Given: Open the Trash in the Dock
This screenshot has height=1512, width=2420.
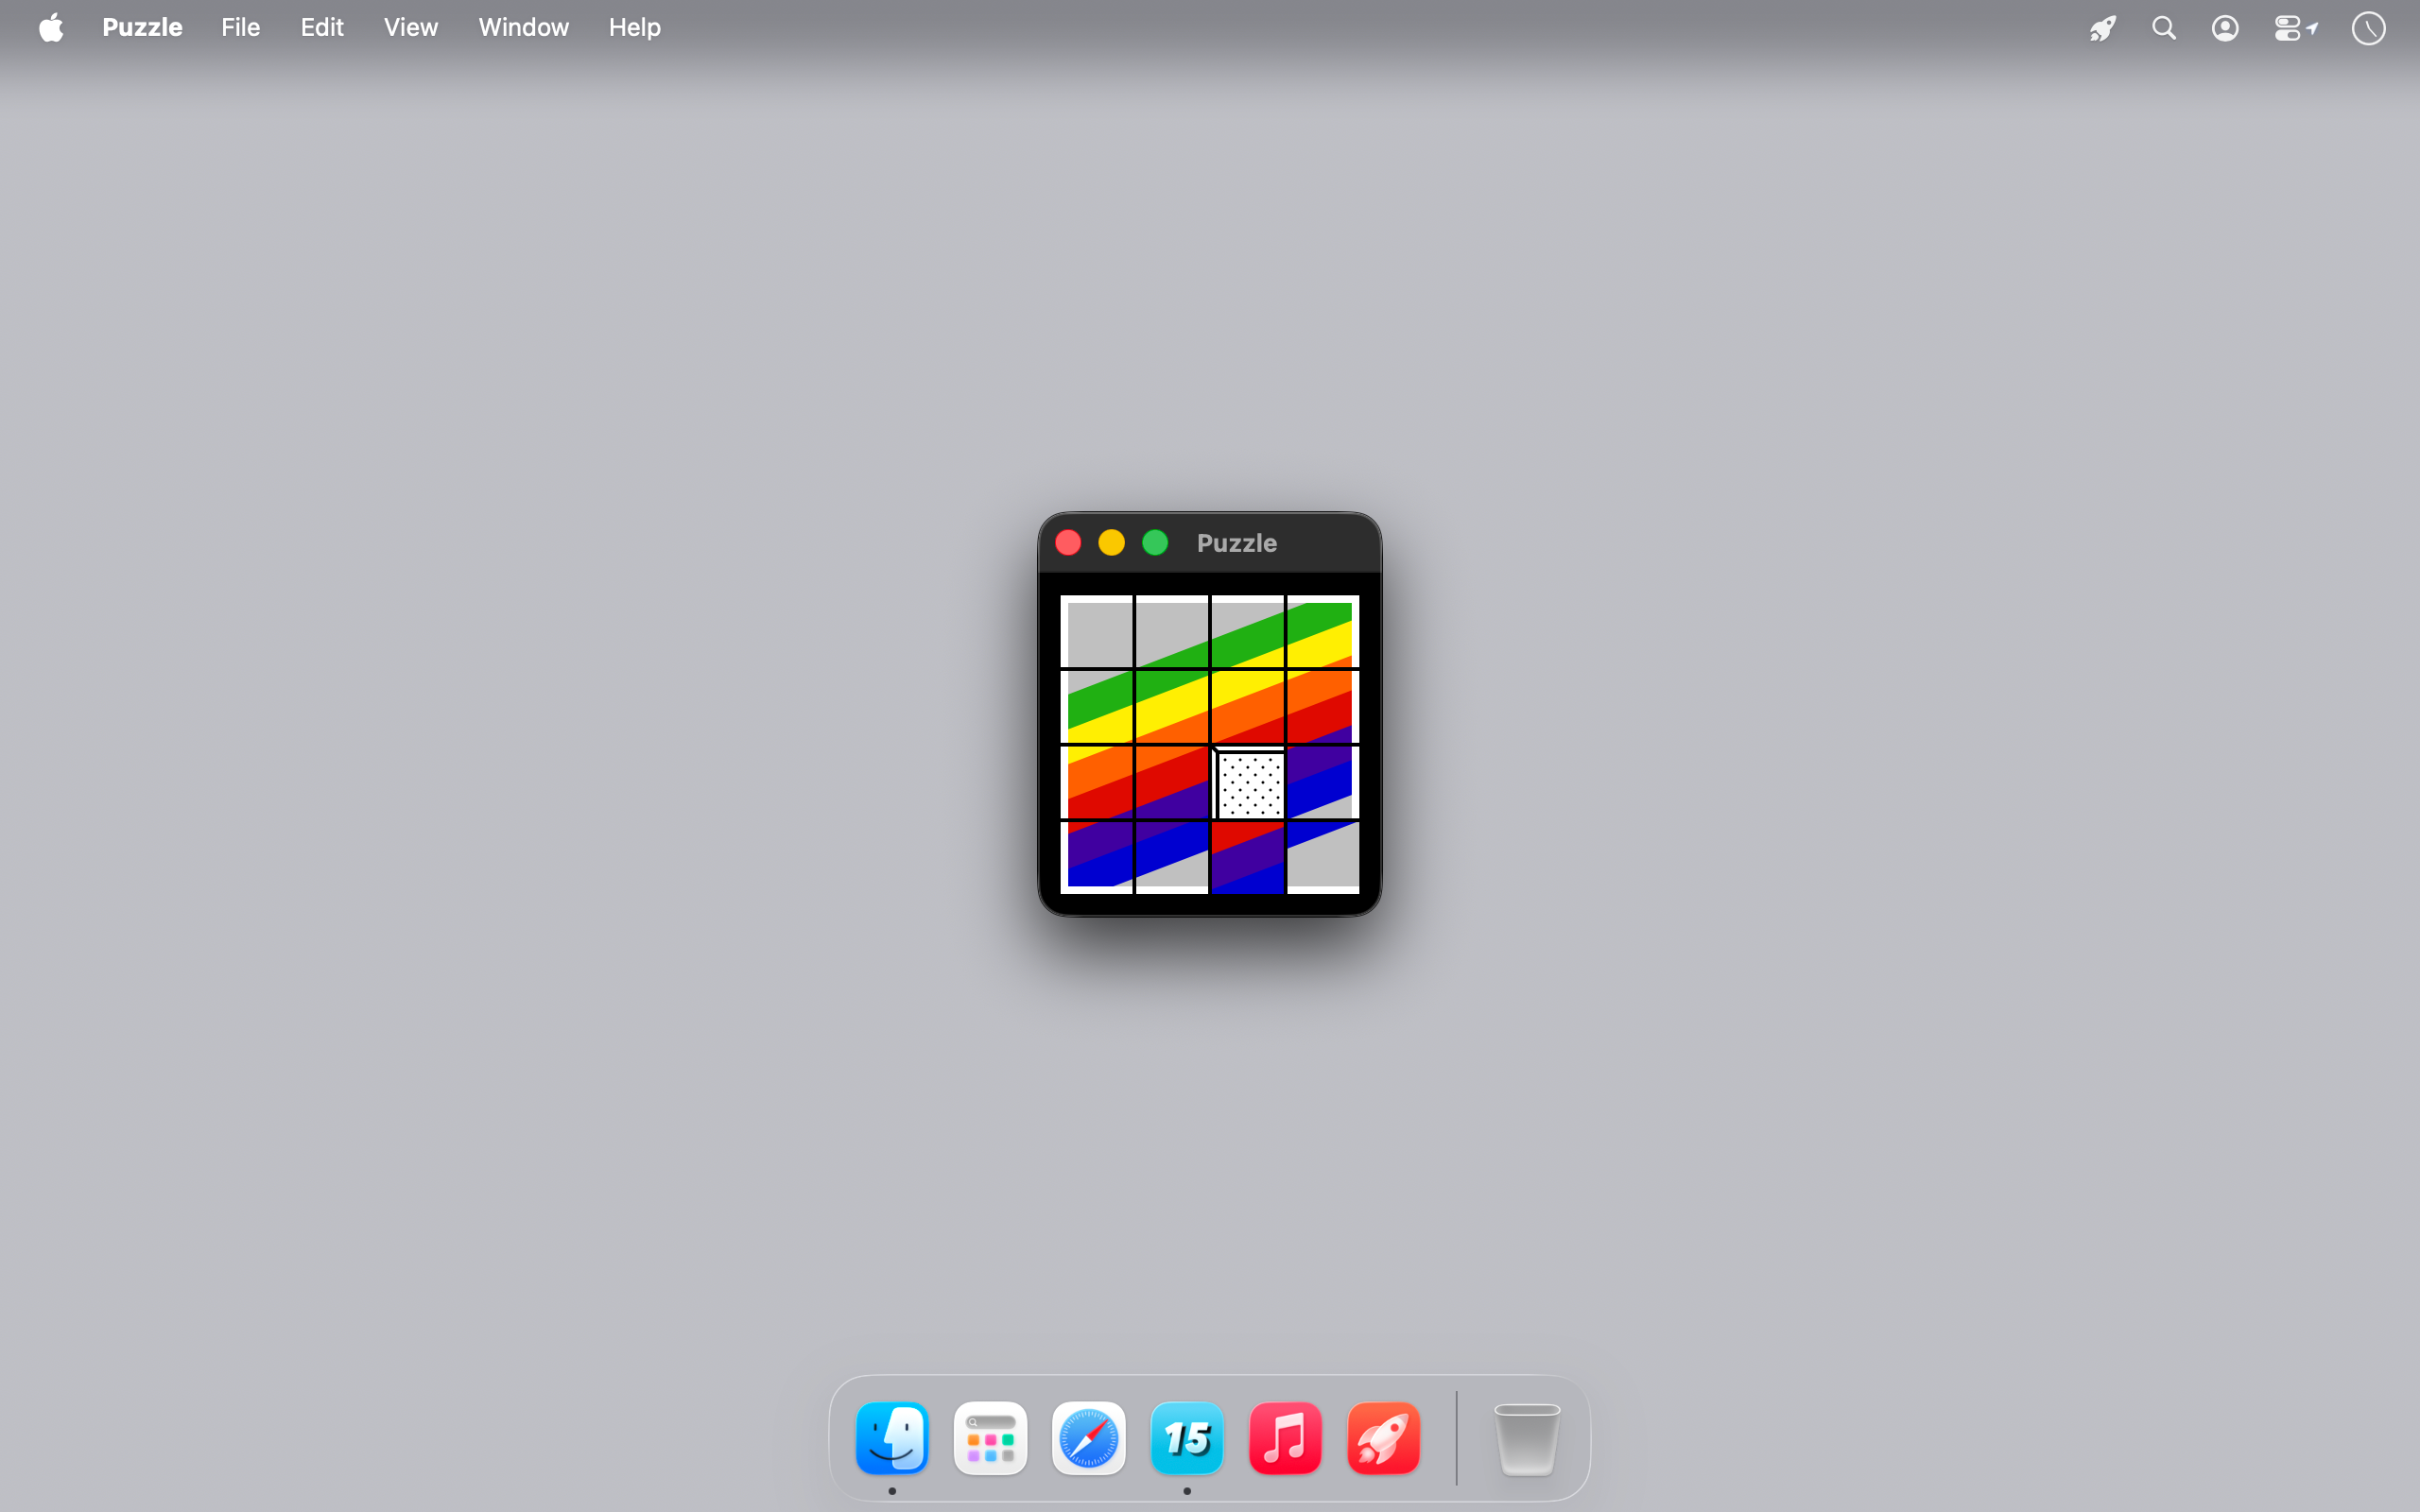Looking at the screenshot, I should pyautogui.click(x=1526, y=1438).
